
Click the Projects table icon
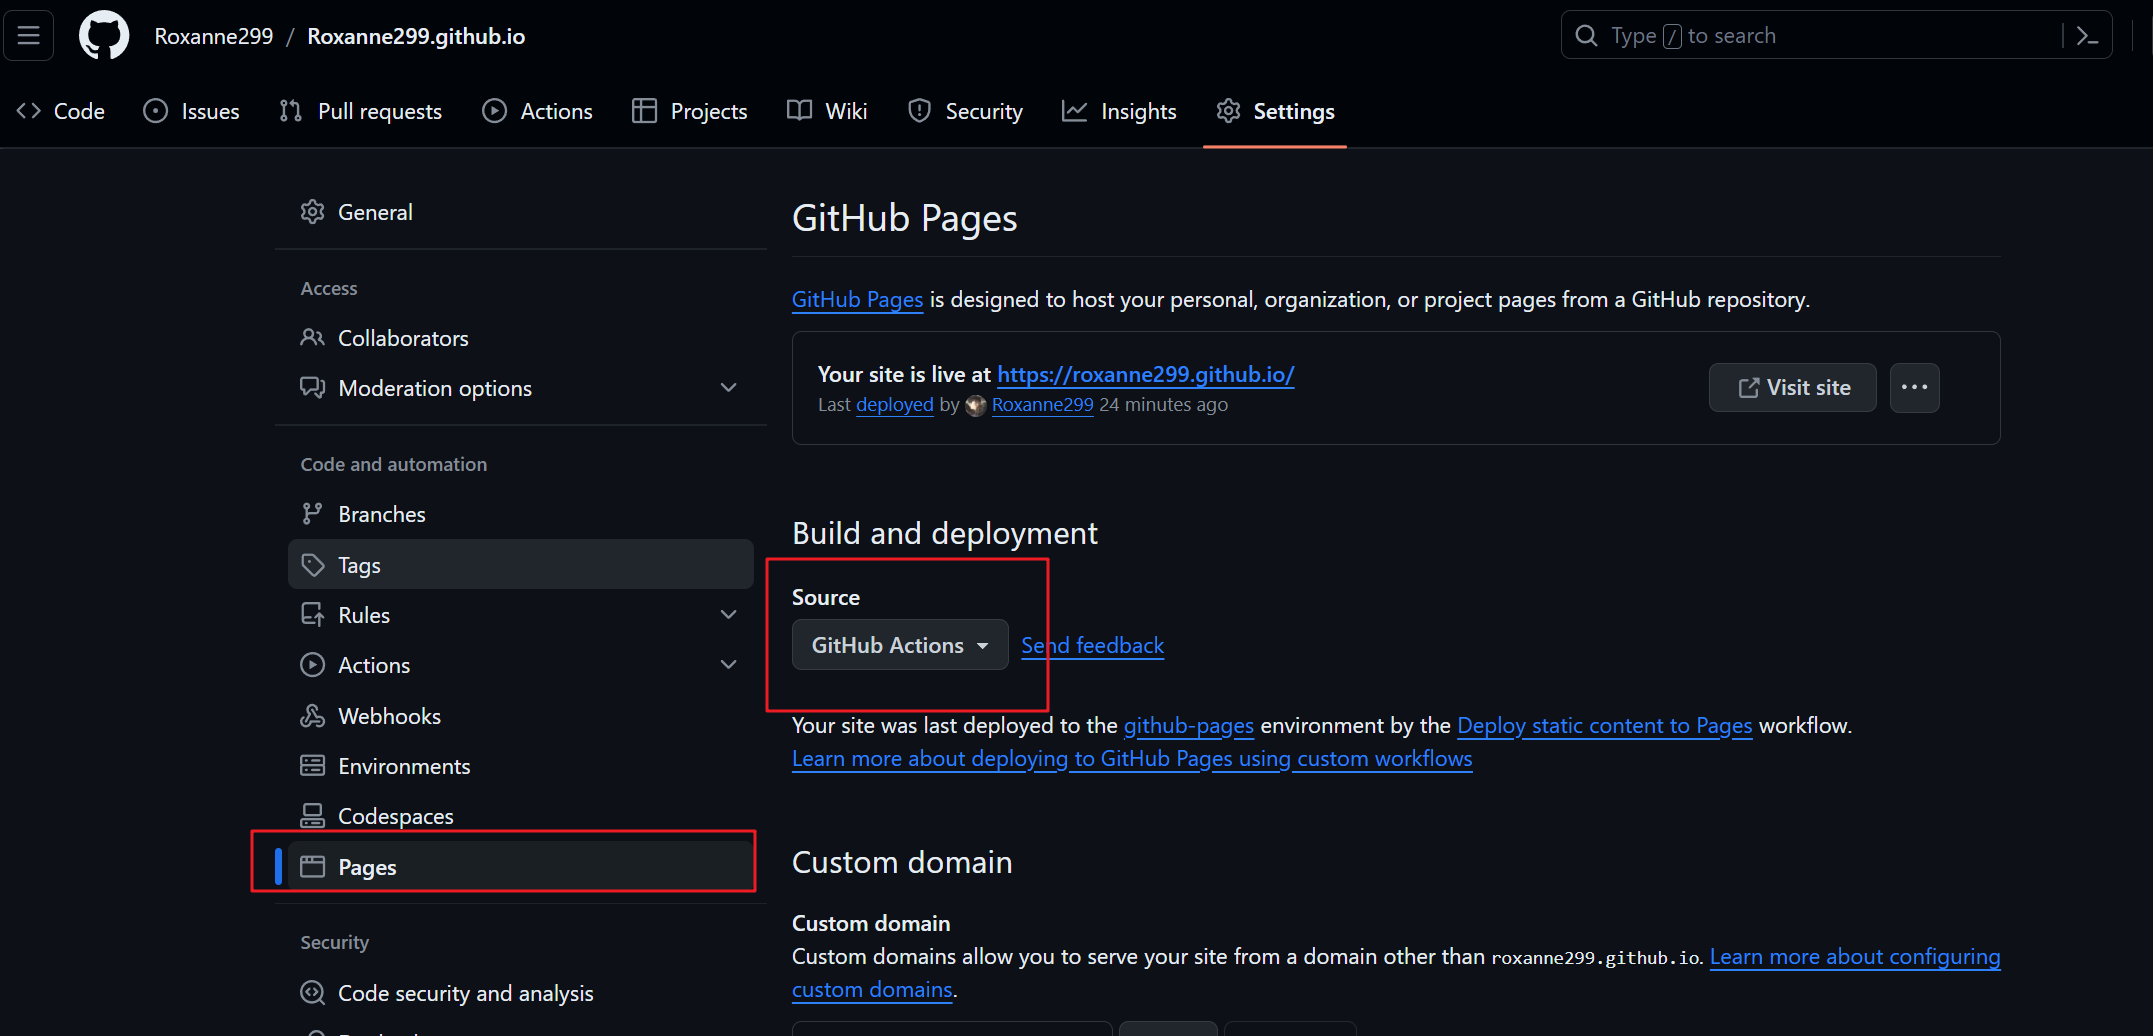pos(644,111)
